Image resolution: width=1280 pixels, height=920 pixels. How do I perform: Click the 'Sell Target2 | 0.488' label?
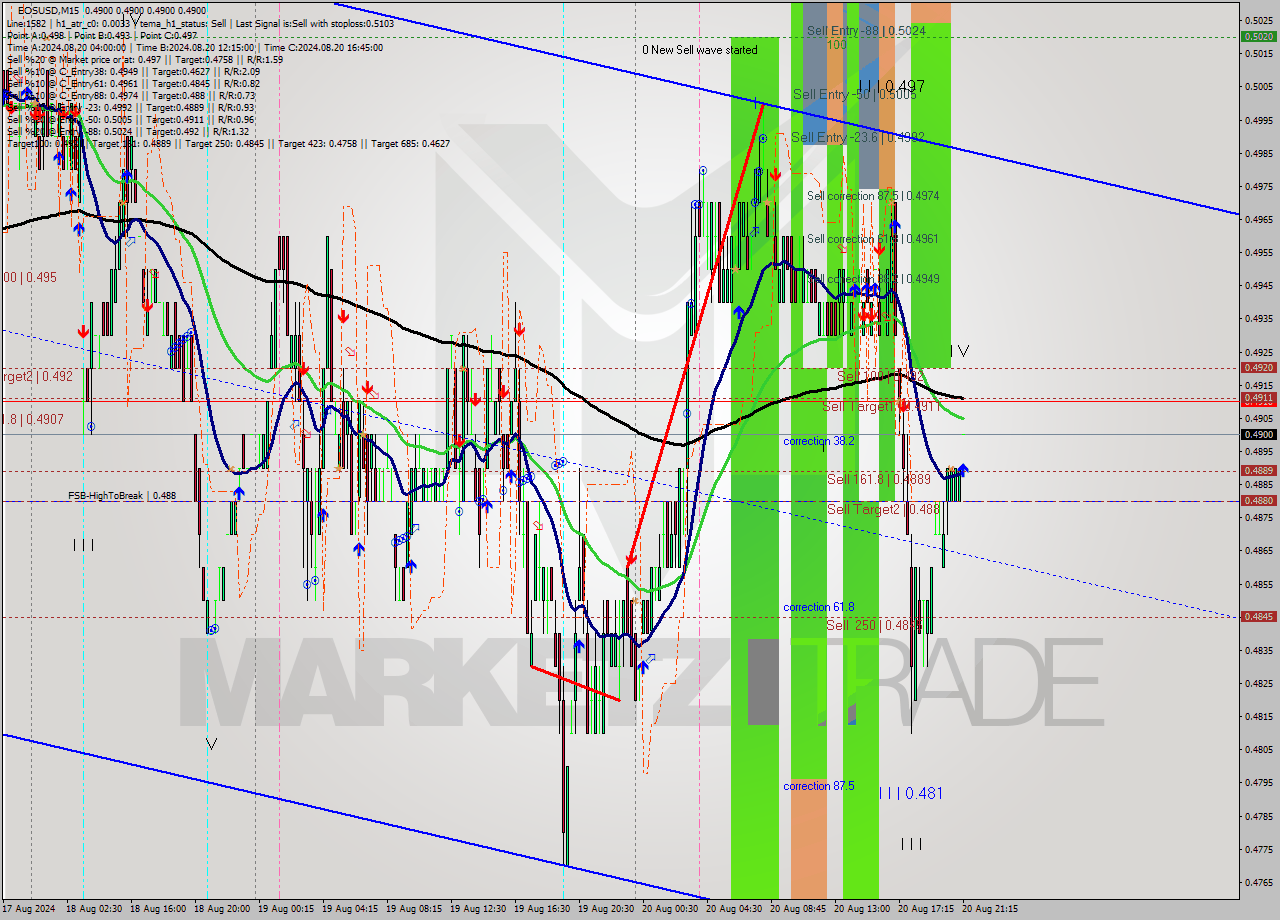[x=883, y=509]
